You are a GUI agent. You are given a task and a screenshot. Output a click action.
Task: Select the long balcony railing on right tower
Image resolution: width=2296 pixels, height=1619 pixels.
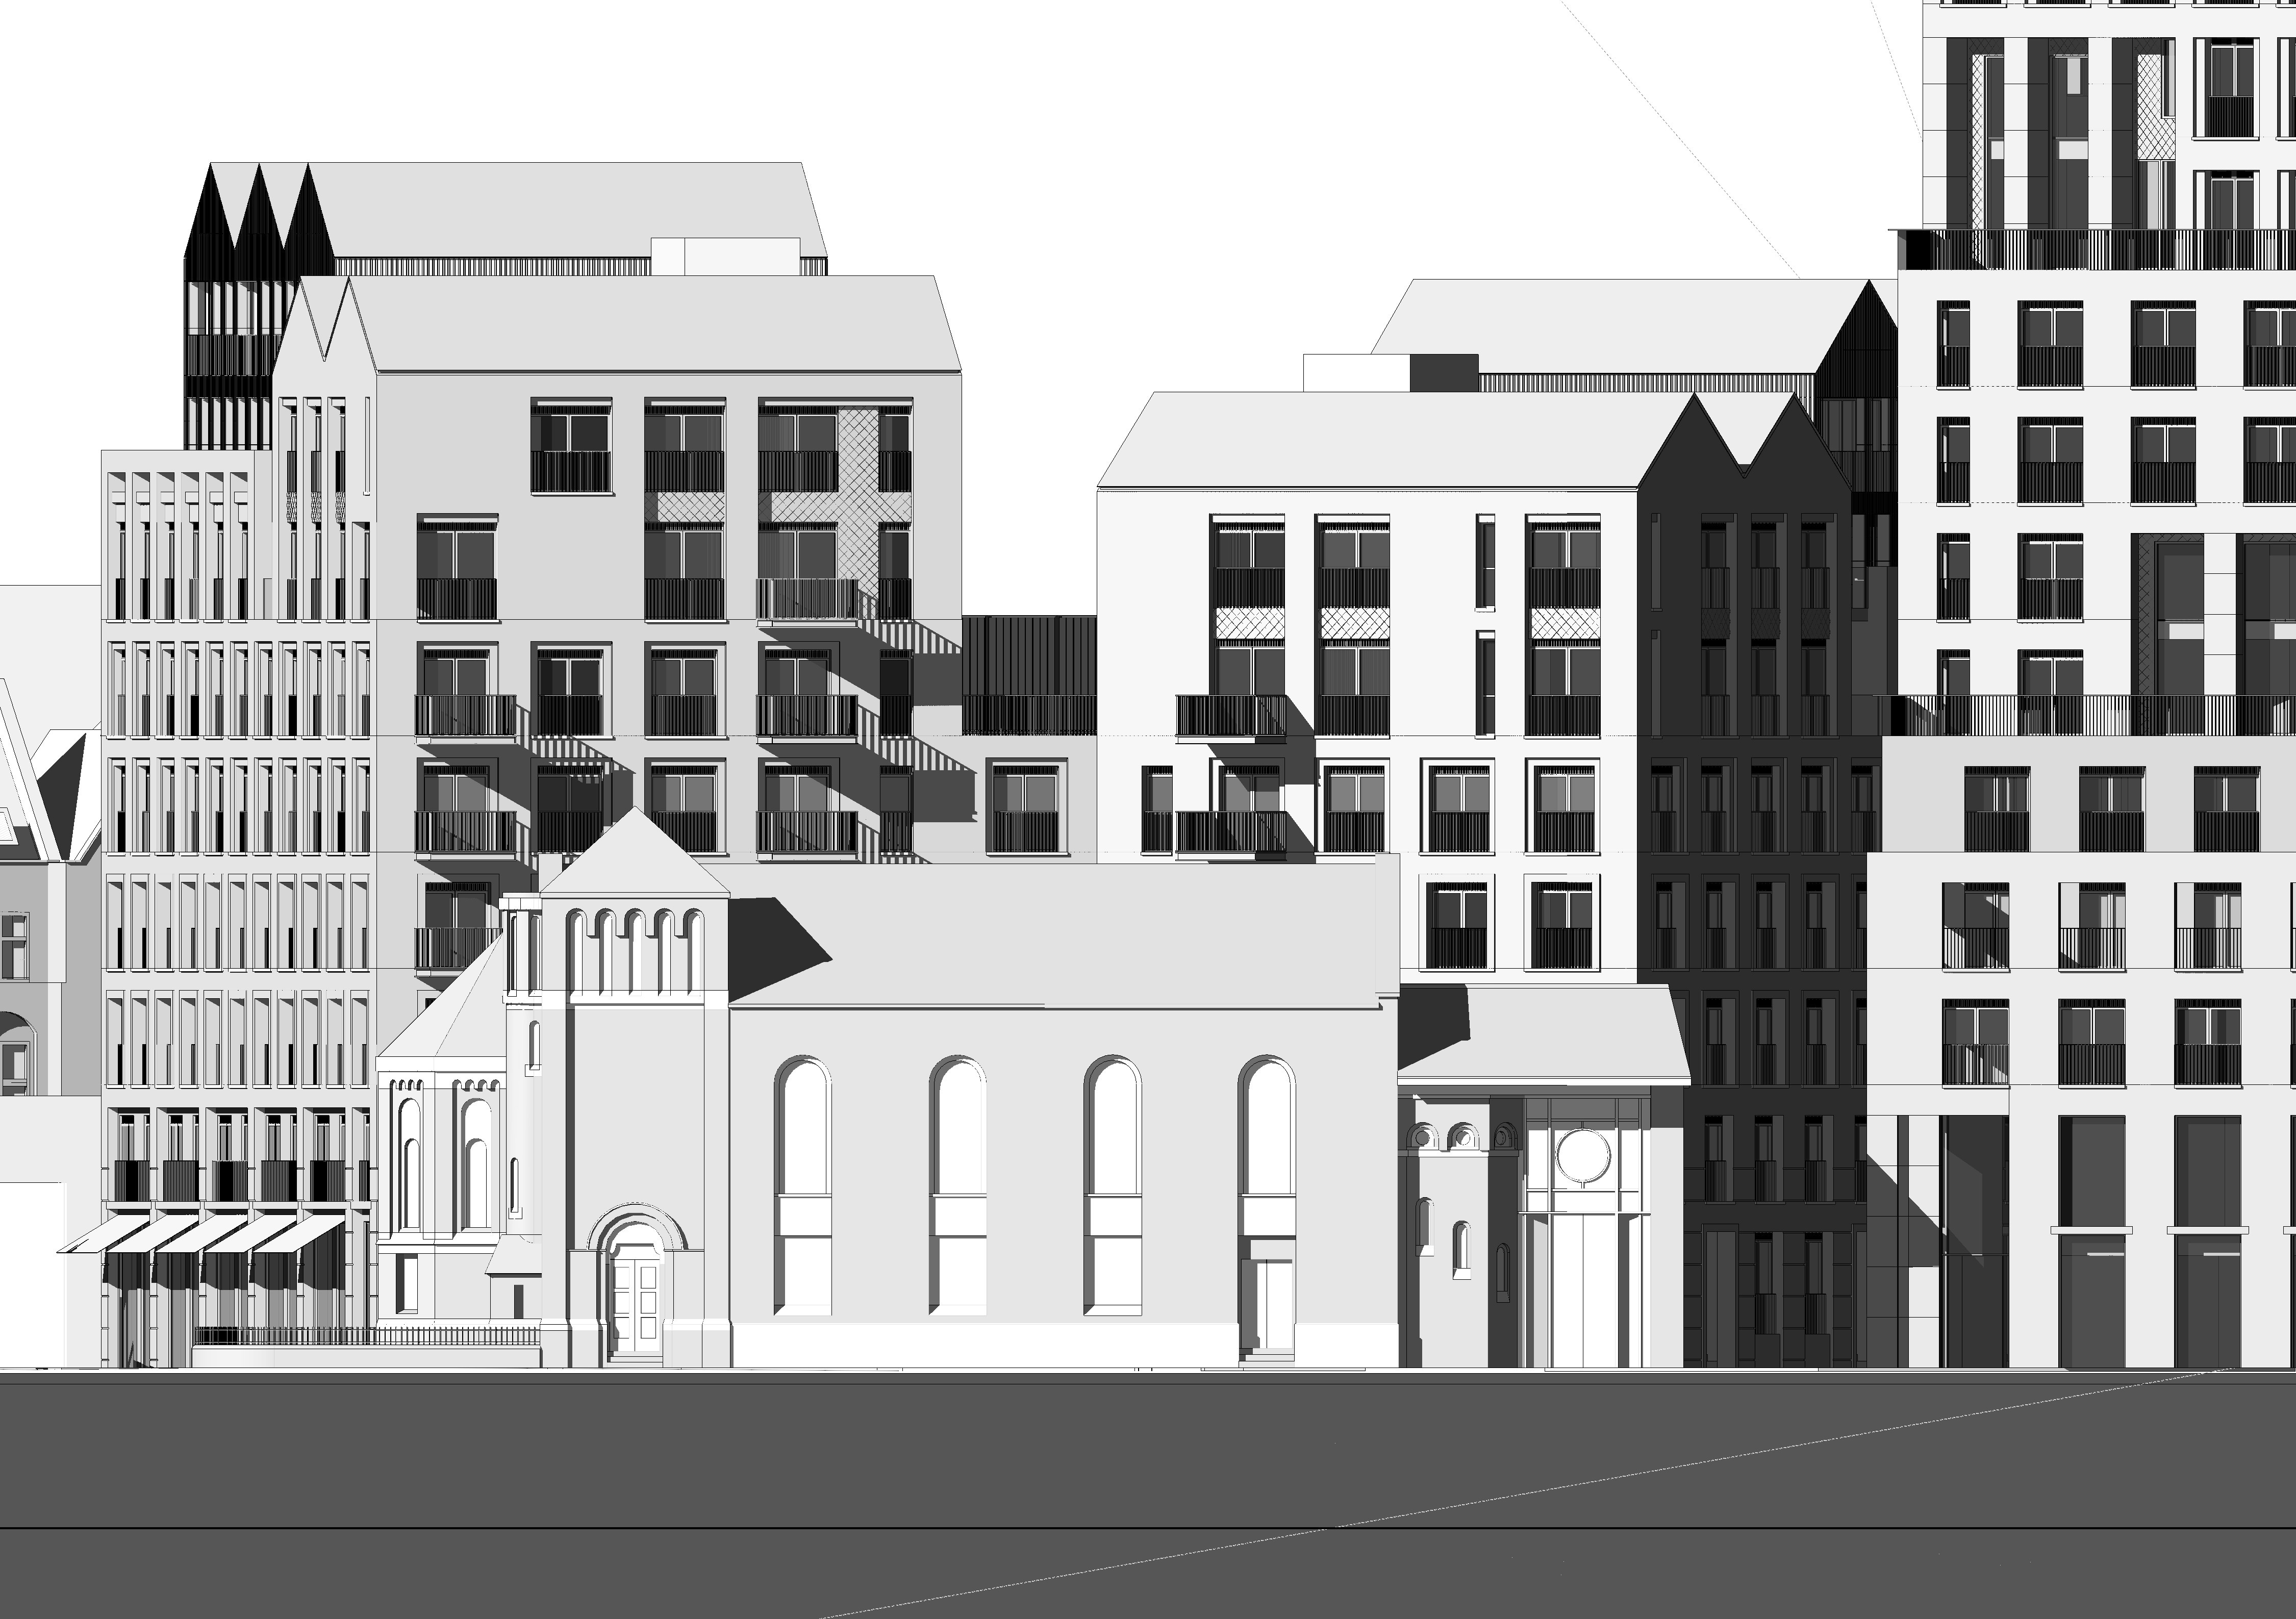[2100, 250]
